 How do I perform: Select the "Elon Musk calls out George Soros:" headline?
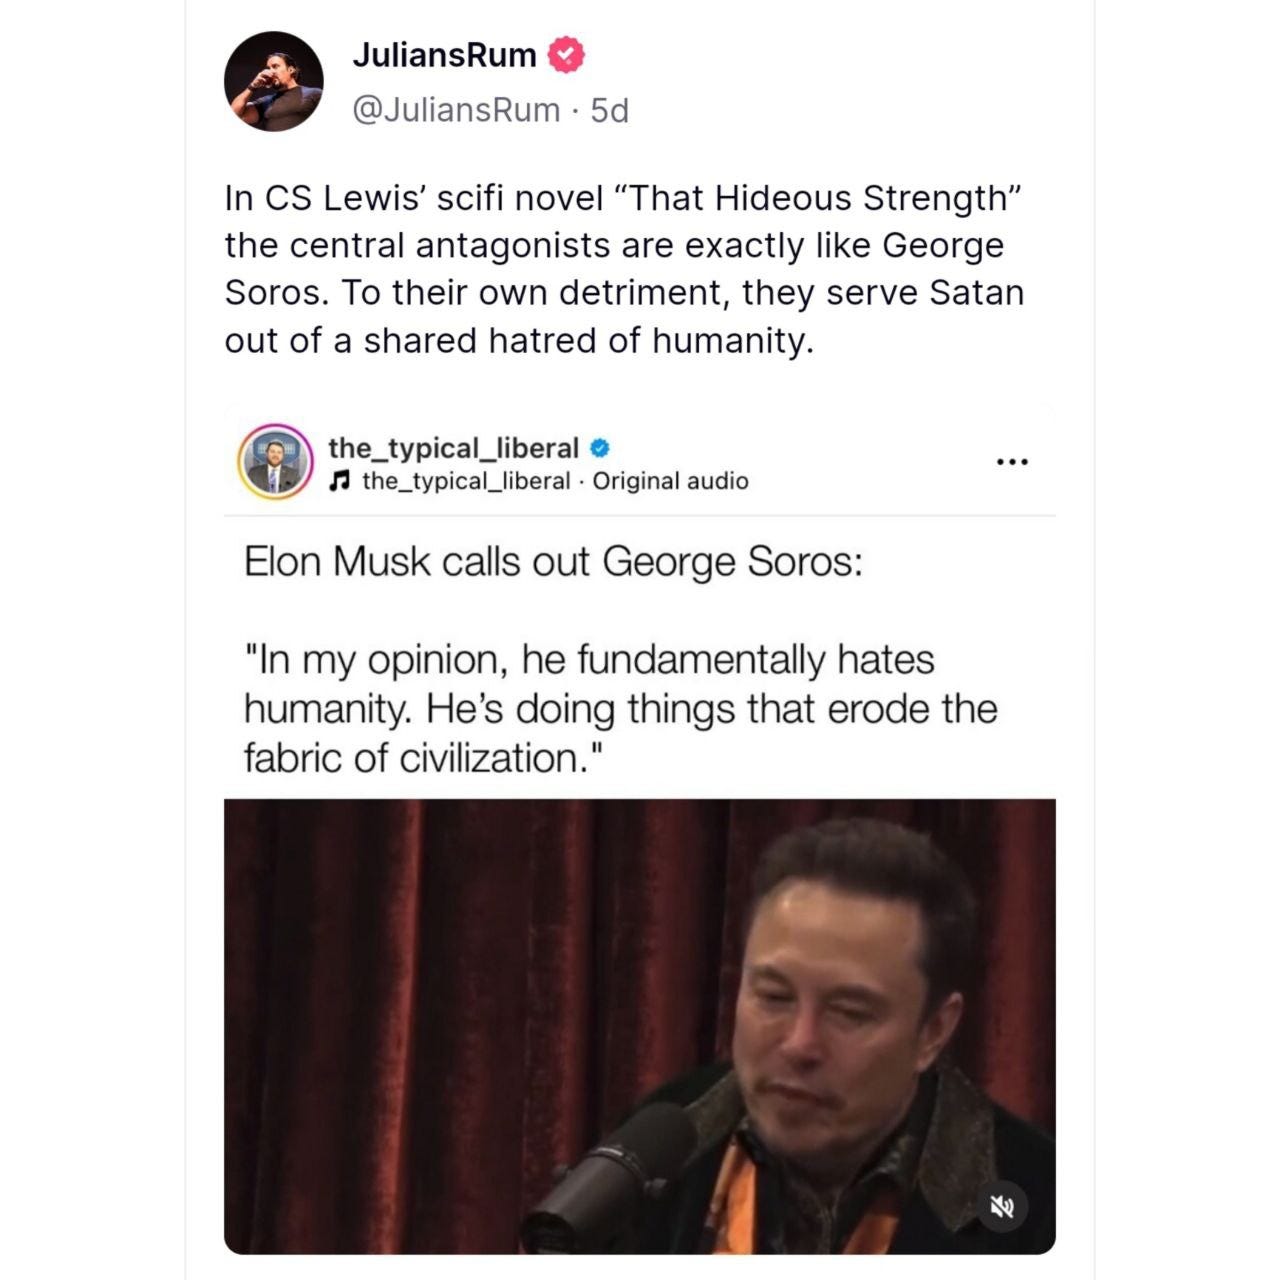click(x=553, y=562)
